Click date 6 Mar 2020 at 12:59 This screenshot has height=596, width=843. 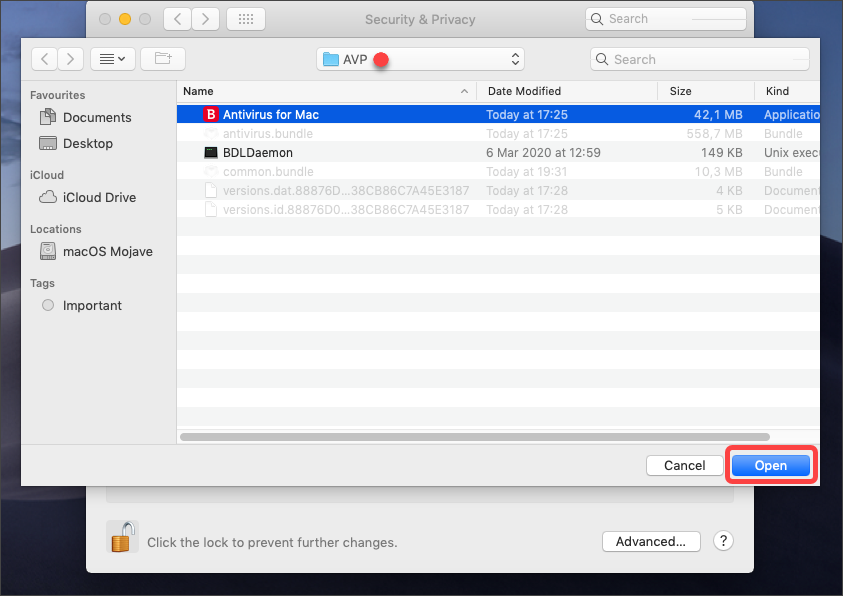[543, 153]
